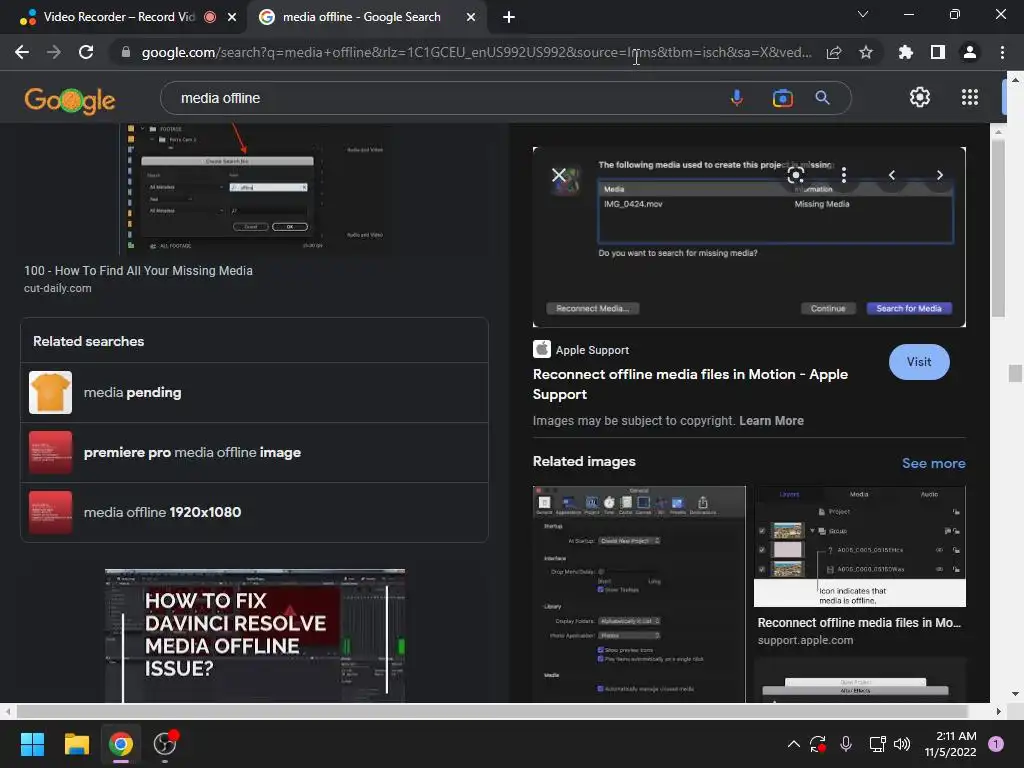Click Apple Support source name
Image resolution: width=1024 pixels, height=768 pixels.
pyautogui.click(x=592, y=350)
